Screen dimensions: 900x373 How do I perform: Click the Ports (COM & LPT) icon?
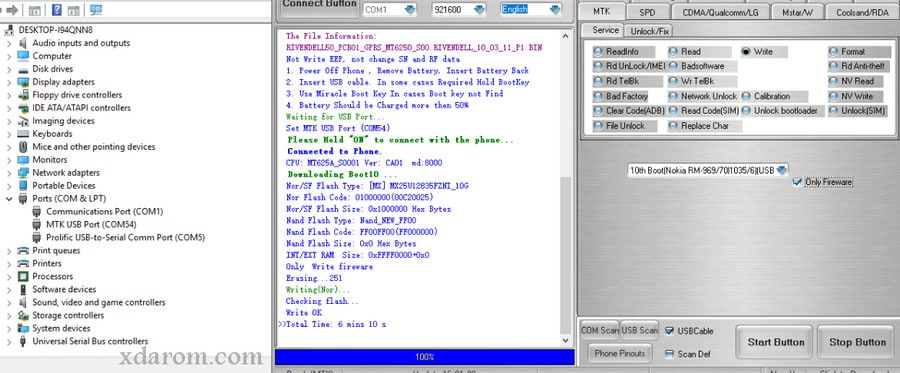[x=23, y=199]
